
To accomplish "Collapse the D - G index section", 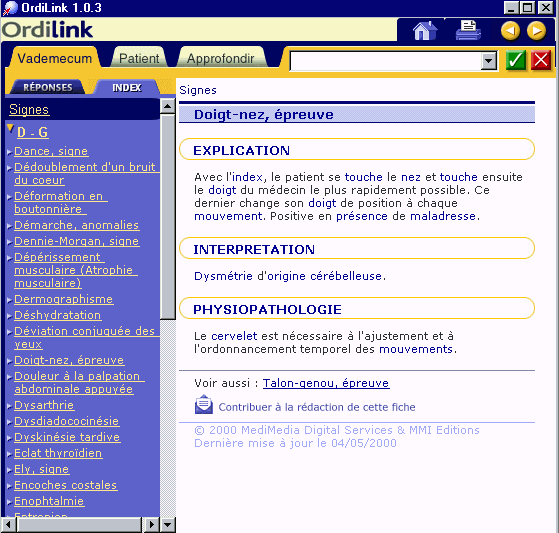I will click(10, 128).
